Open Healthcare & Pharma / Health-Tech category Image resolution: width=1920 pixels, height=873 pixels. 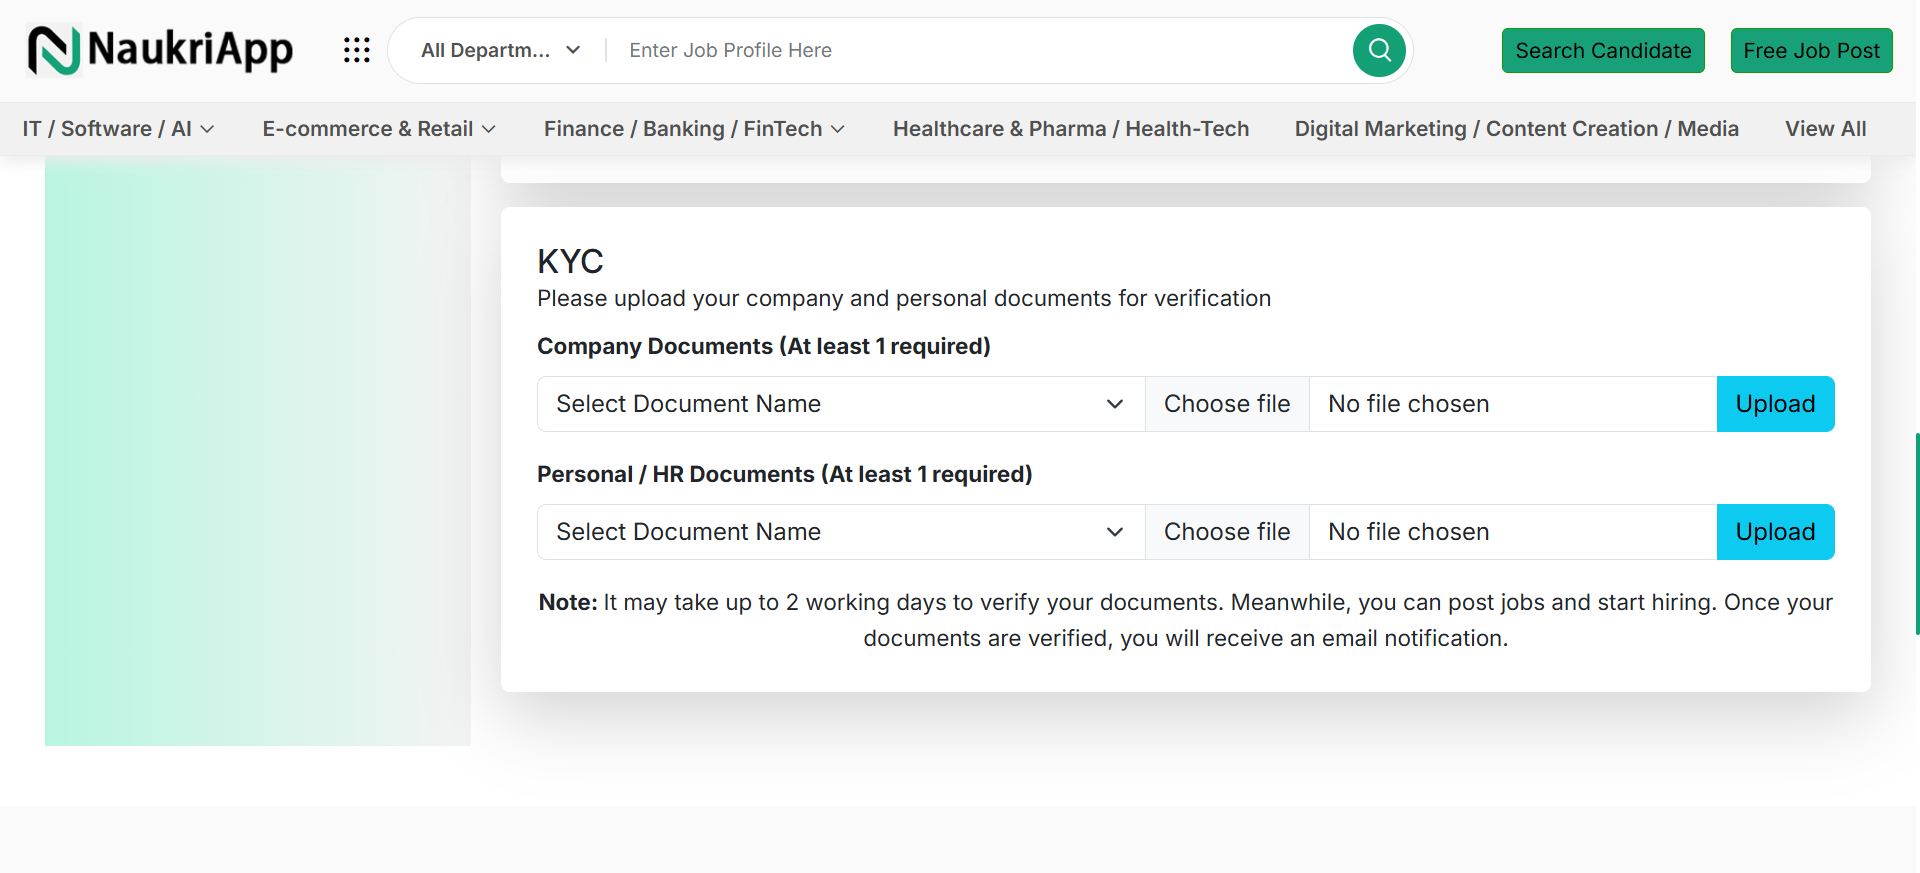1071,129
